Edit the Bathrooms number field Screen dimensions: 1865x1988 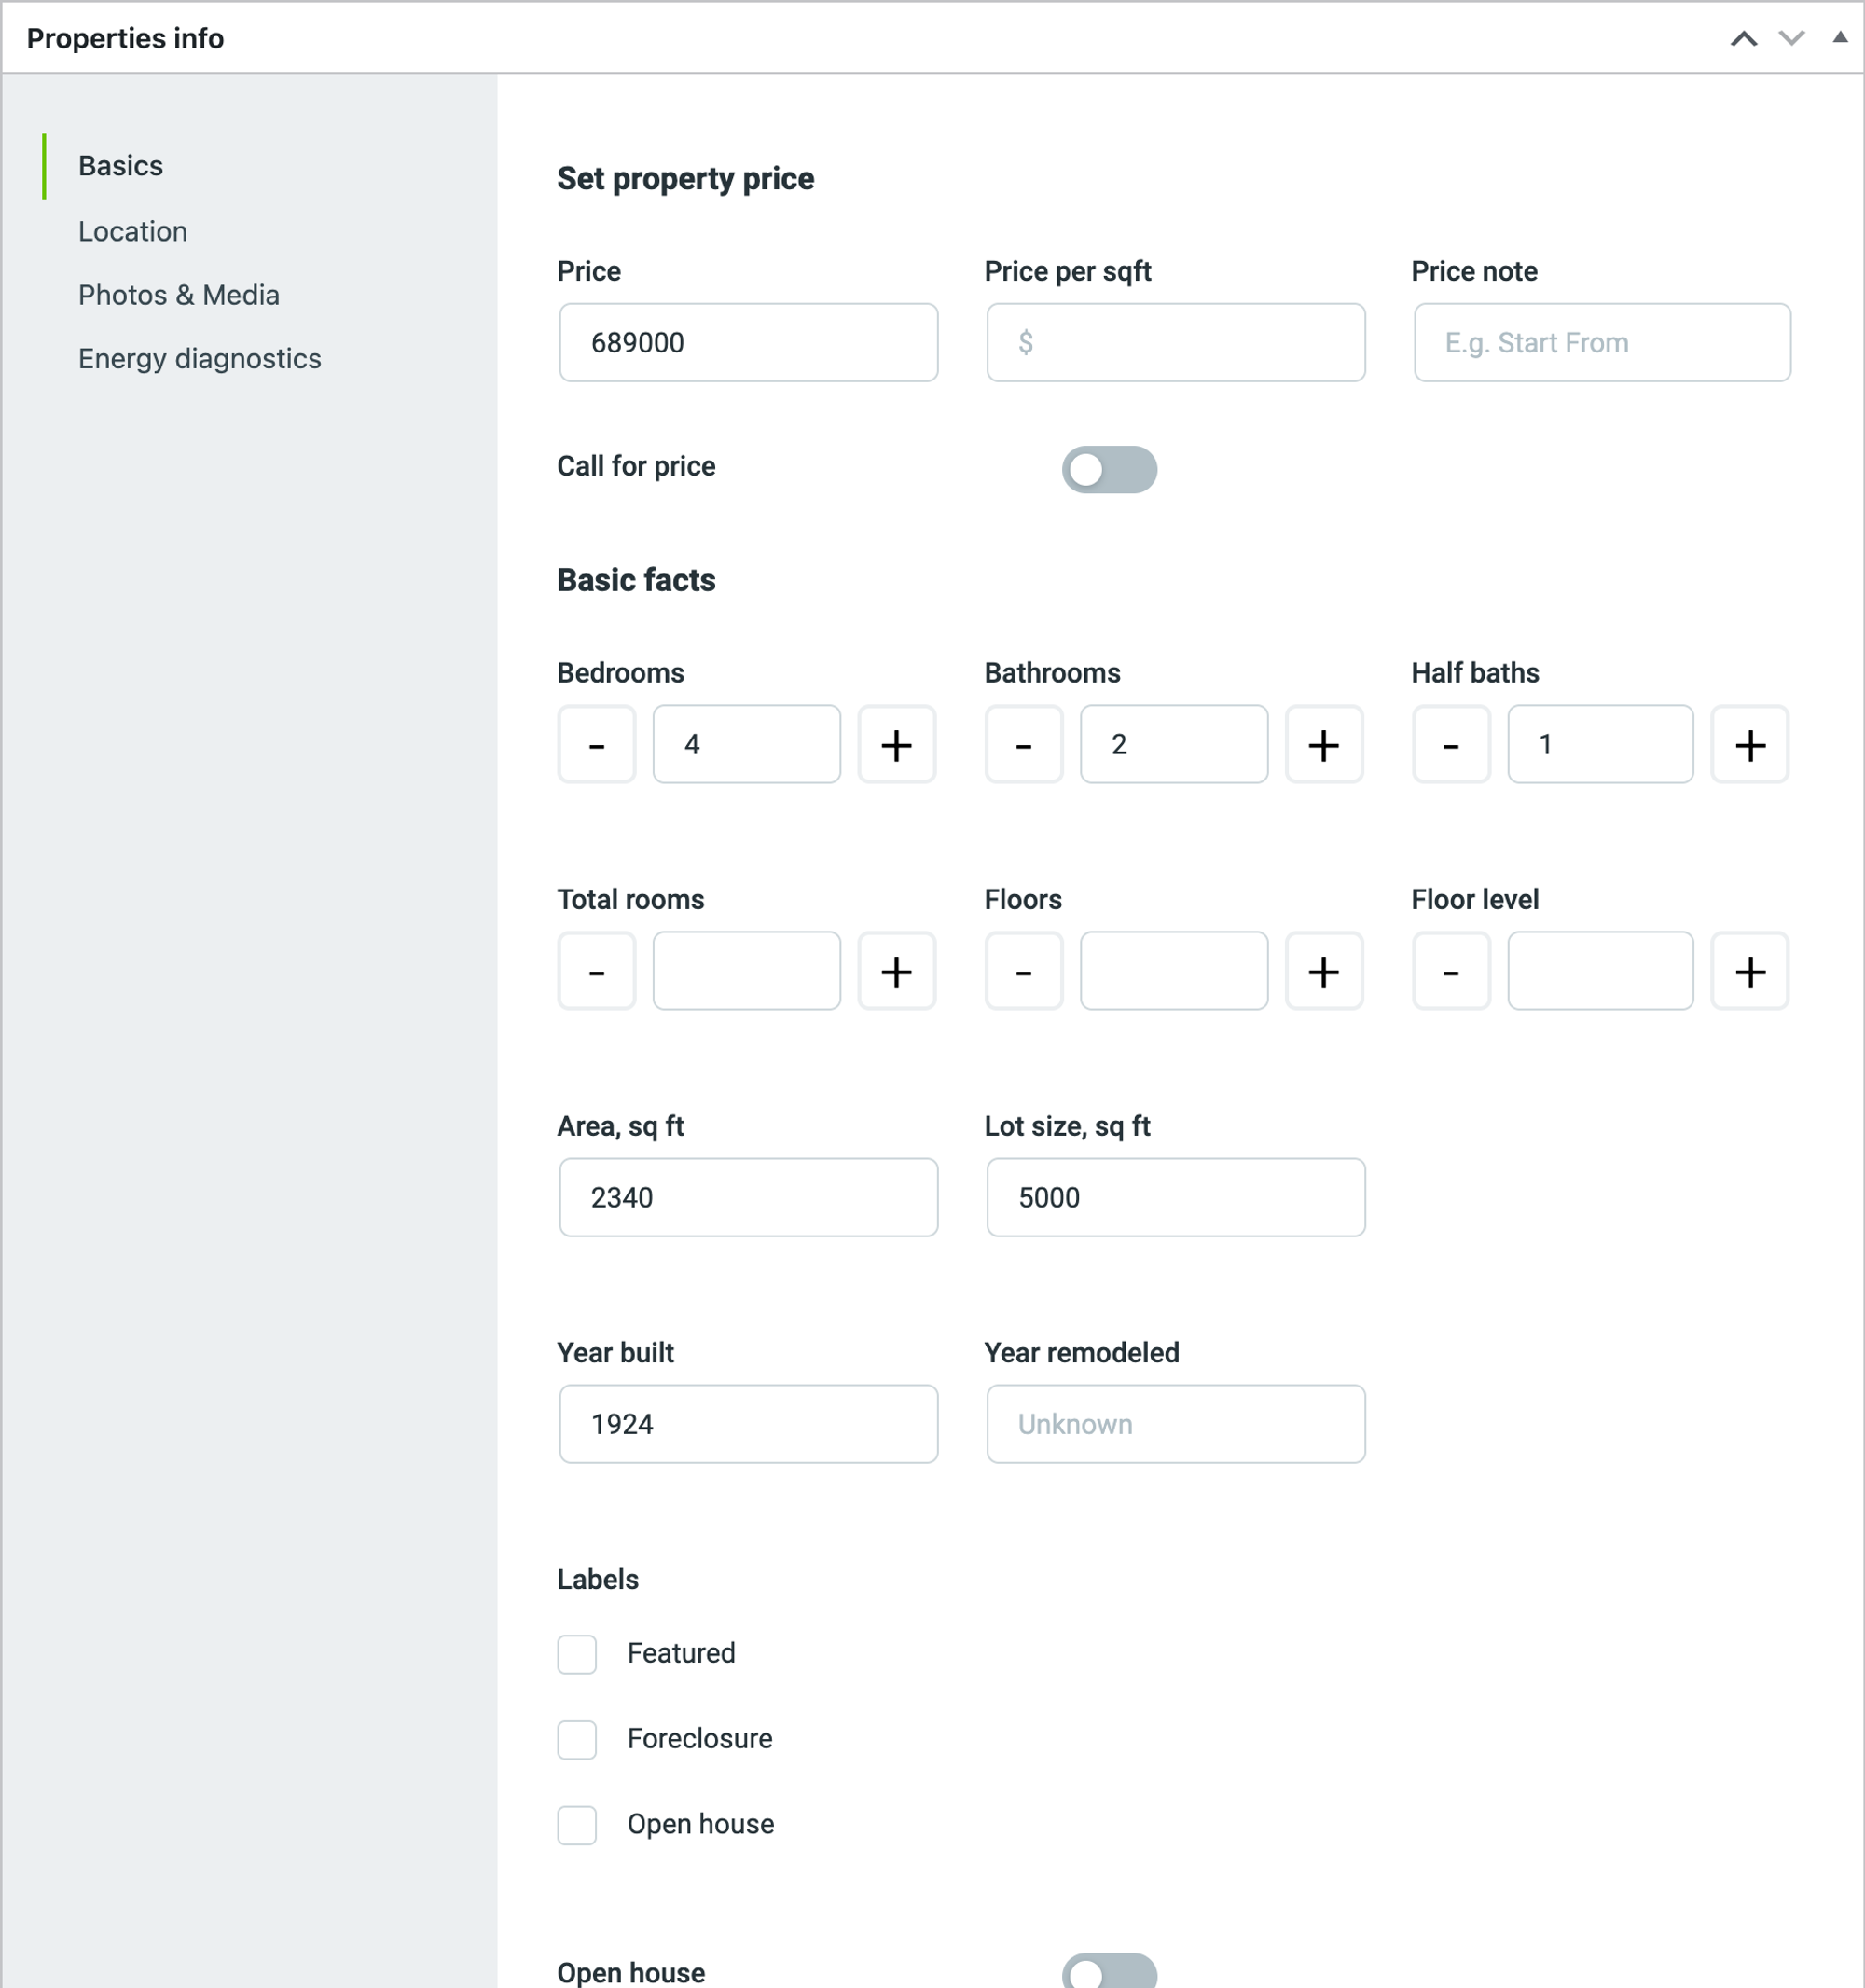tap(1174, 744)
